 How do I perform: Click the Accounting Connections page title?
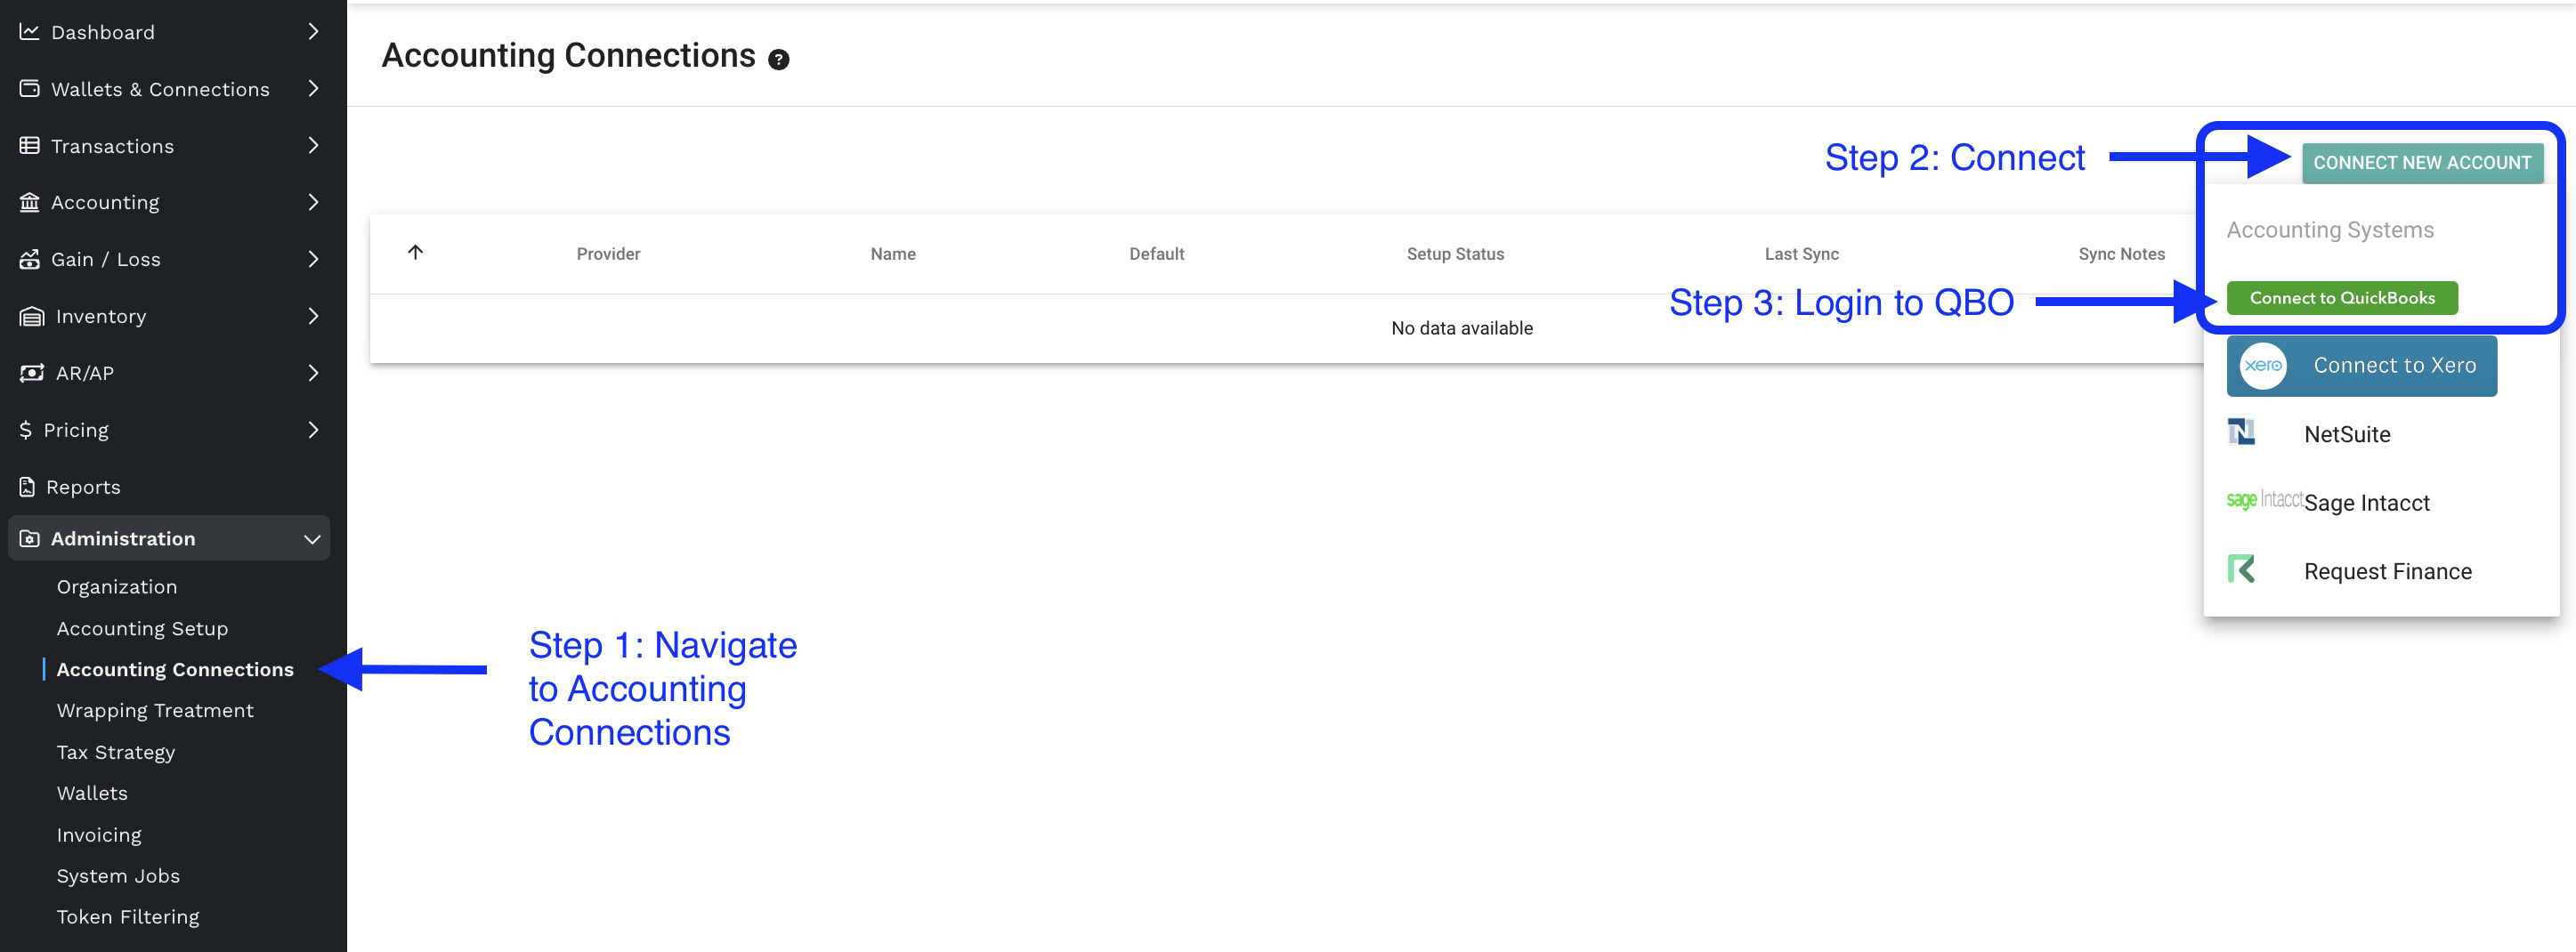(568, 56)
